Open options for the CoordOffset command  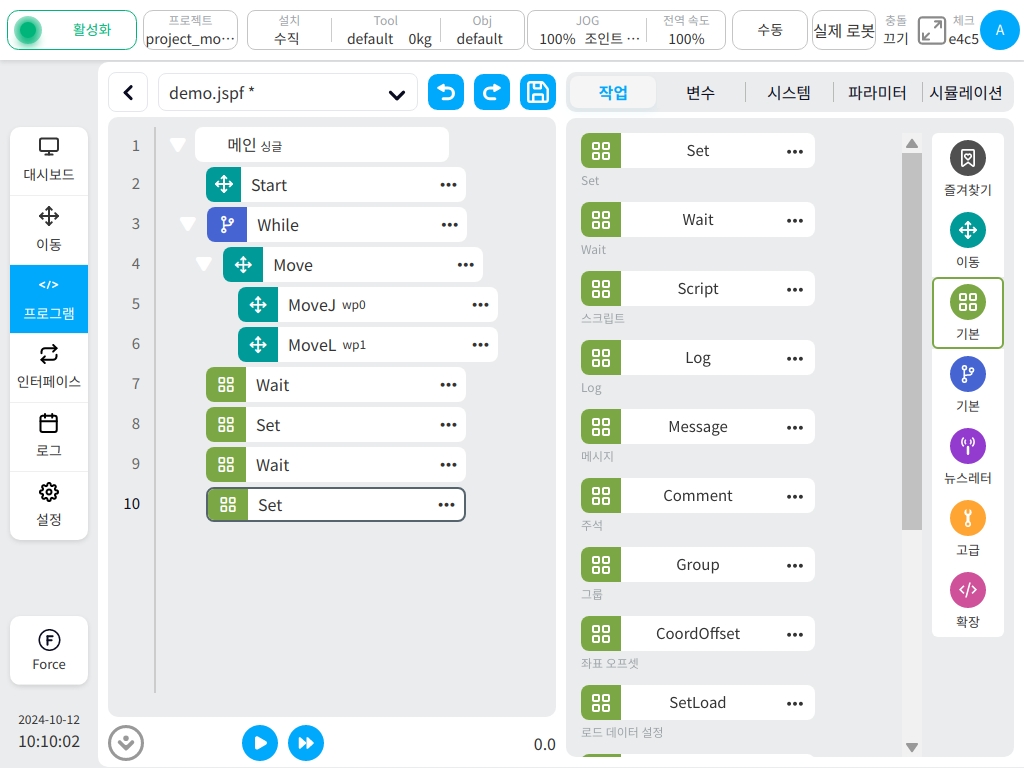pos(795,635)
